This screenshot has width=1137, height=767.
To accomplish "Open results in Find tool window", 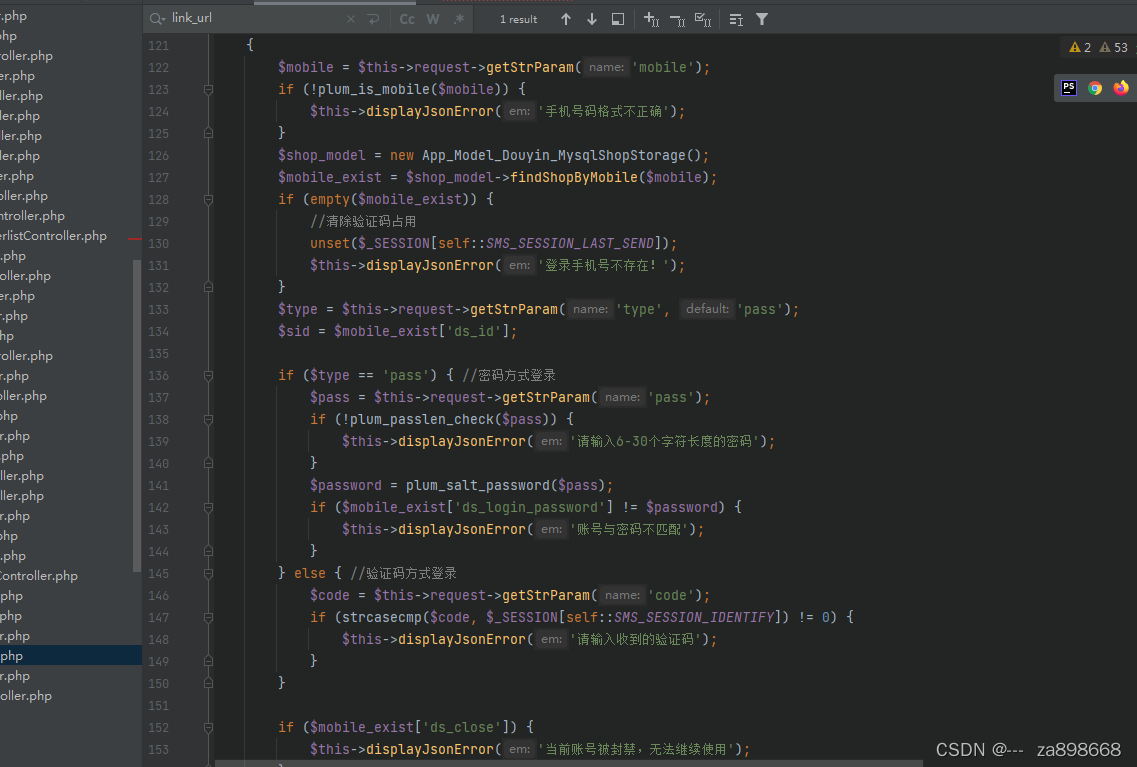I will pyautogui.click(x=618, y=20).
